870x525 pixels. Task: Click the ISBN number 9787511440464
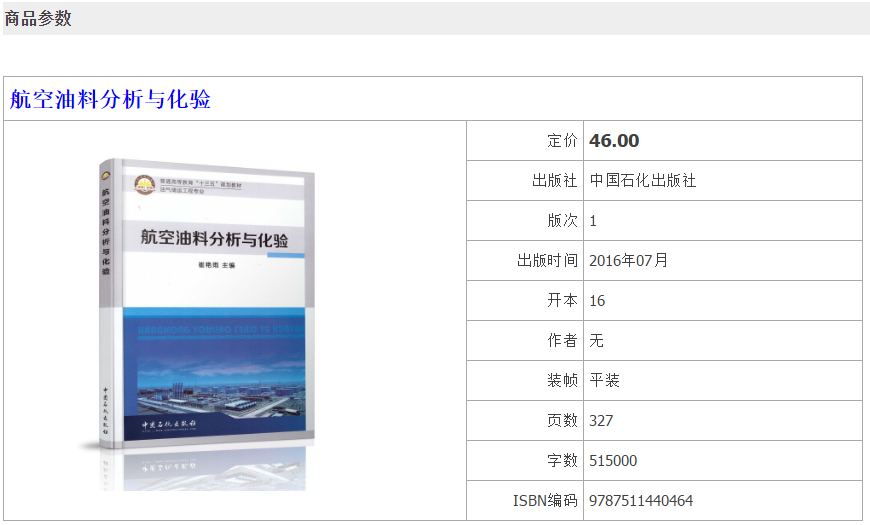pos(641,501)
